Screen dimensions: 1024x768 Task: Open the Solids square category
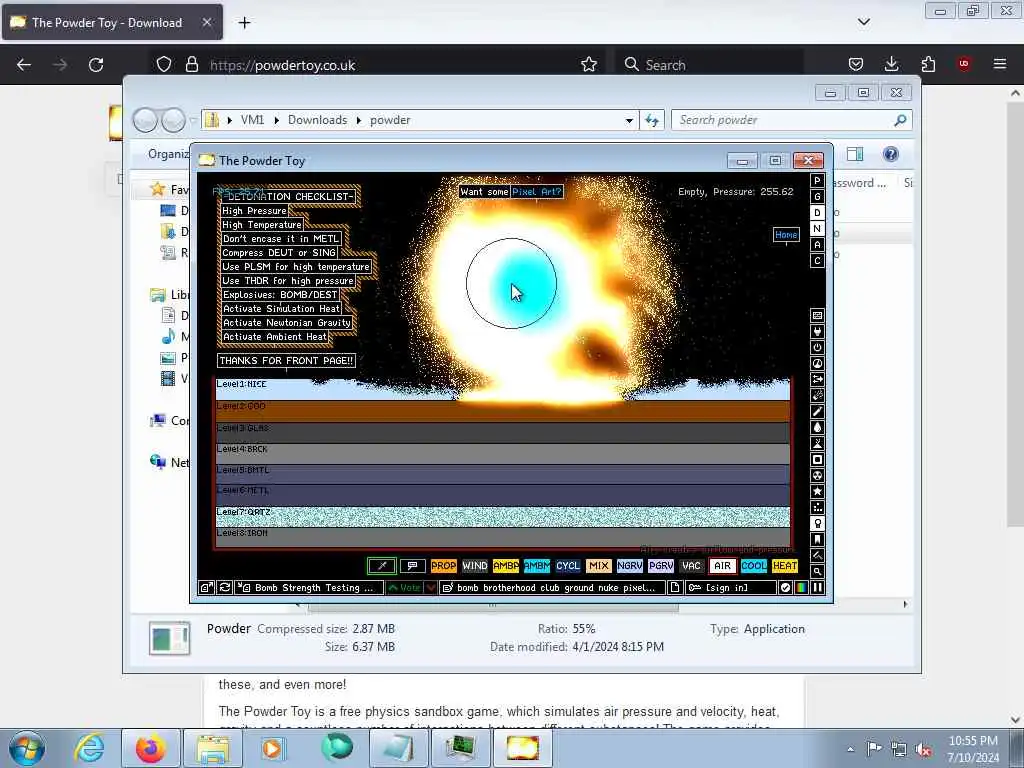click(817, 460)
